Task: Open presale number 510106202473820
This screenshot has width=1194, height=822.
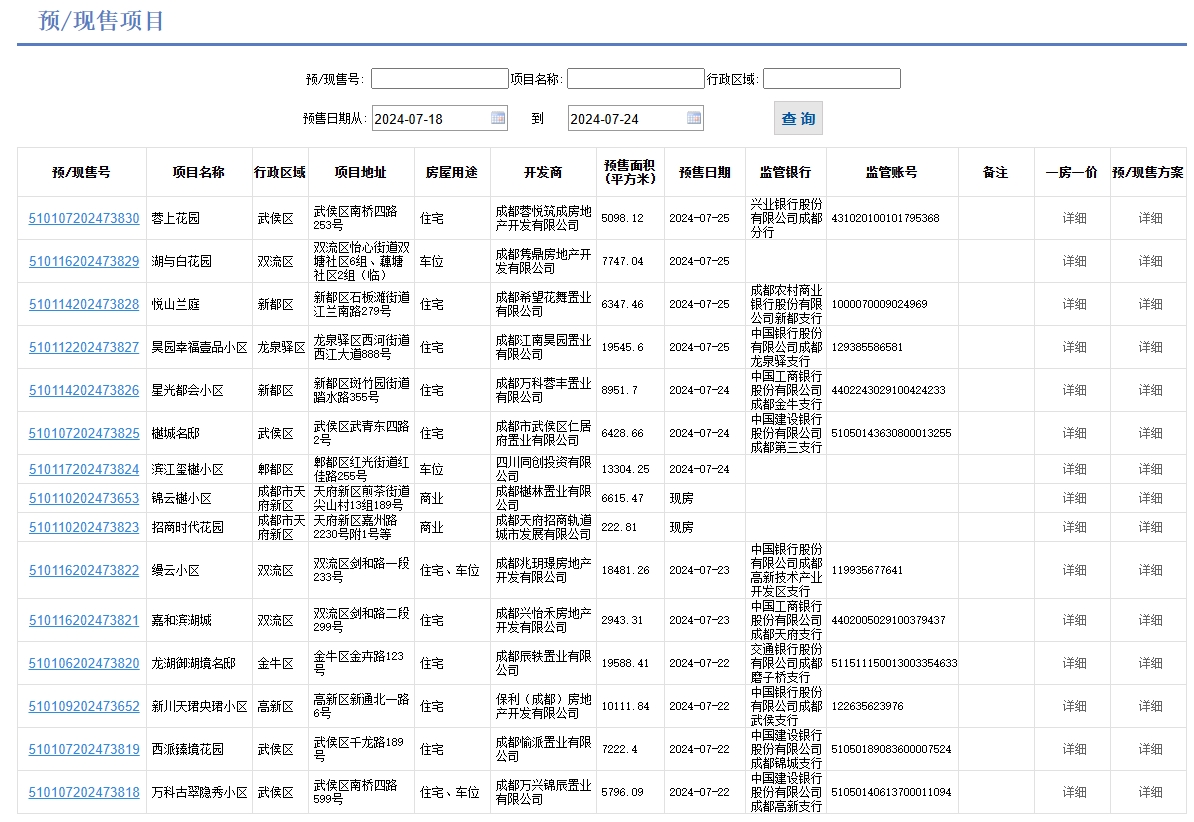Action: pos(84,664)
